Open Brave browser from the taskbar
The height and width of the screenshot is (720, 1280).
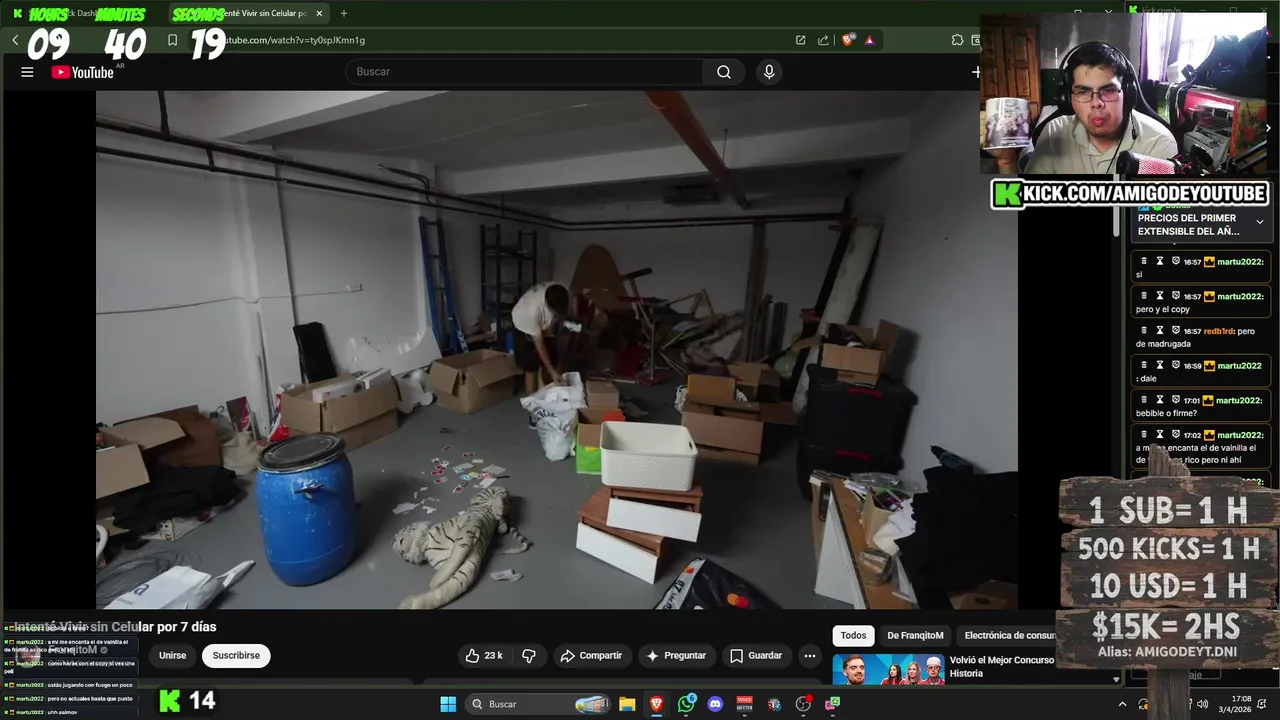(x=657, y=704)
